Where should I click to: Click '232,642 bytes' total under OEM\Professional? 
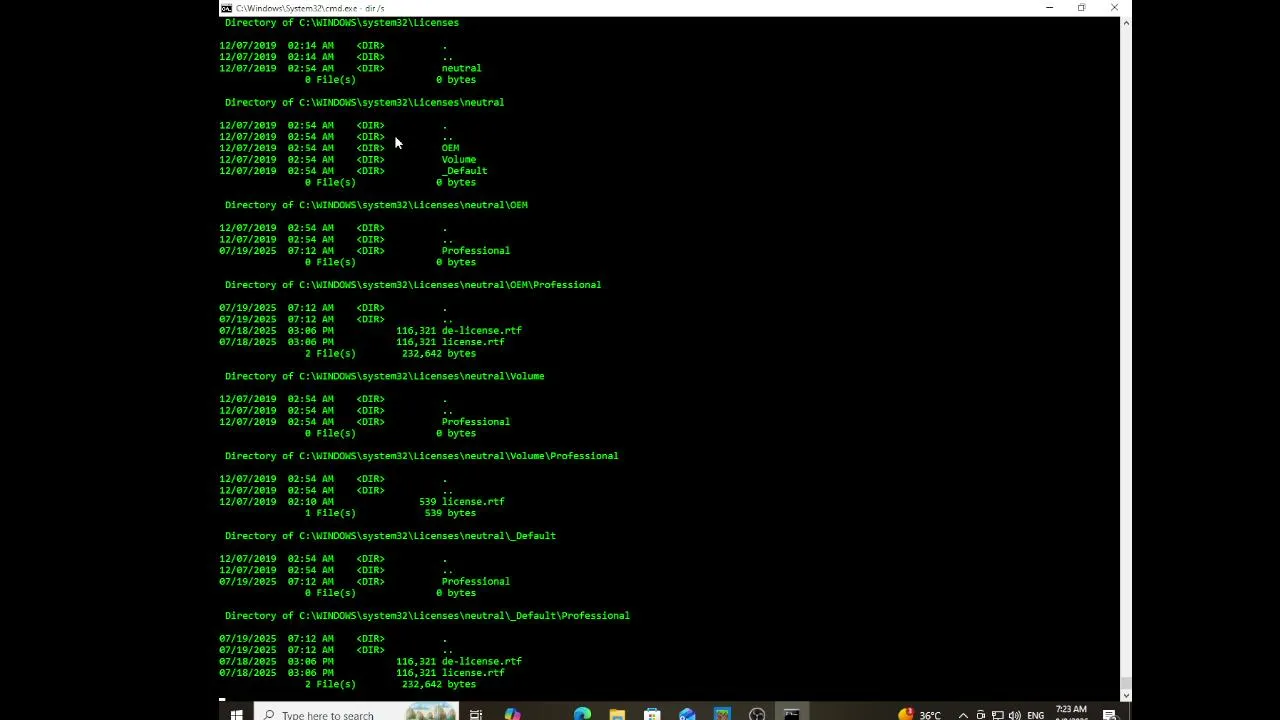439,353
